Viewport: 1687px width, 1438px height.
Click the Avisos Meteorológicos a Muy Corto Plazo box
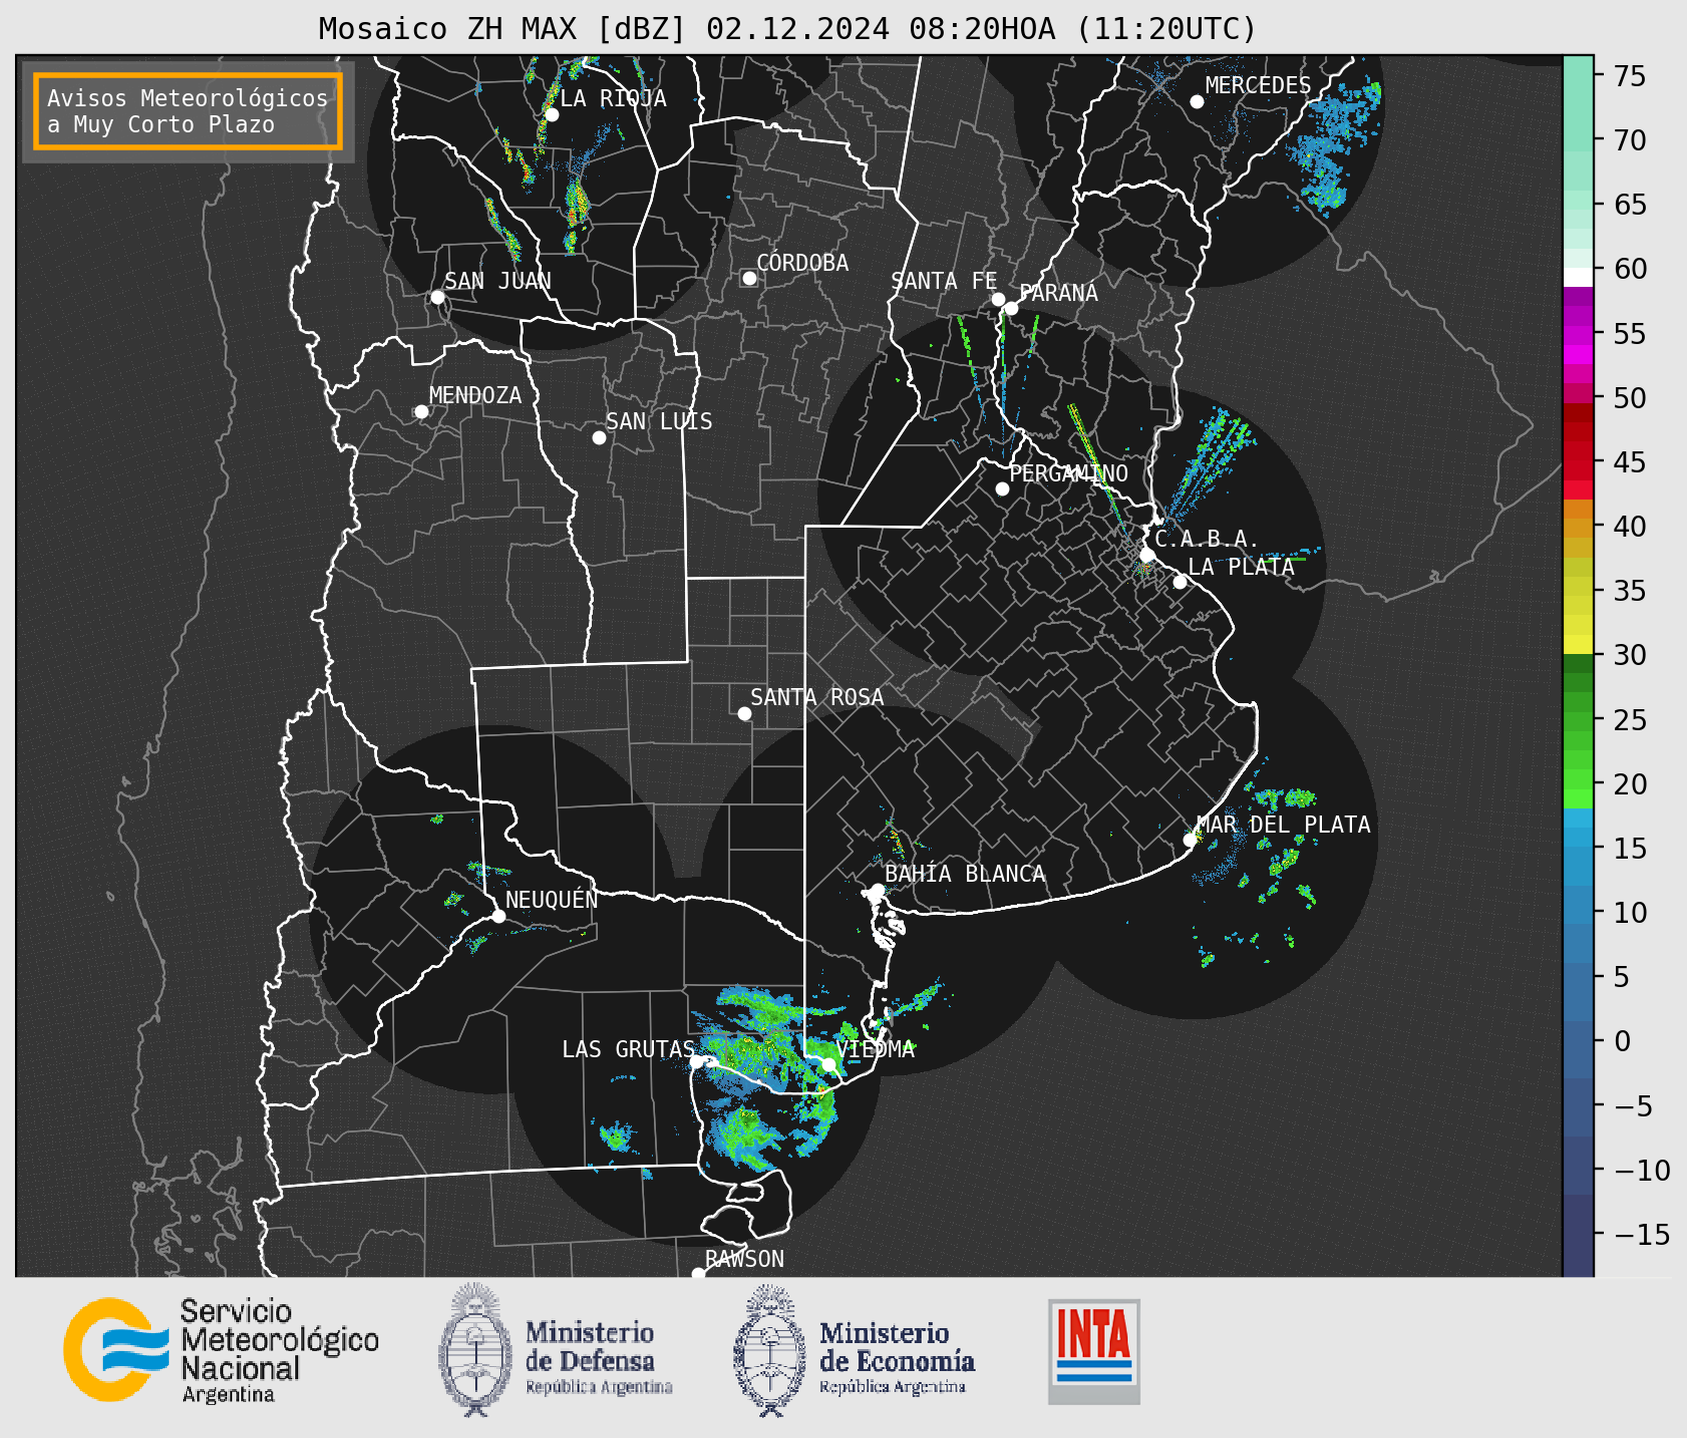pos(188,111)
